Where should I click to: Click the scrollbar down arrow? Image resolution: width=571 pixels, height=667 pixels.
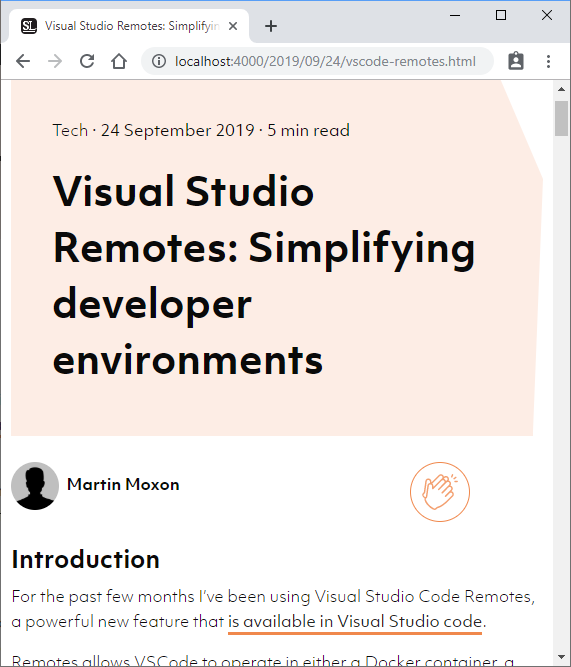coord(561,658)
